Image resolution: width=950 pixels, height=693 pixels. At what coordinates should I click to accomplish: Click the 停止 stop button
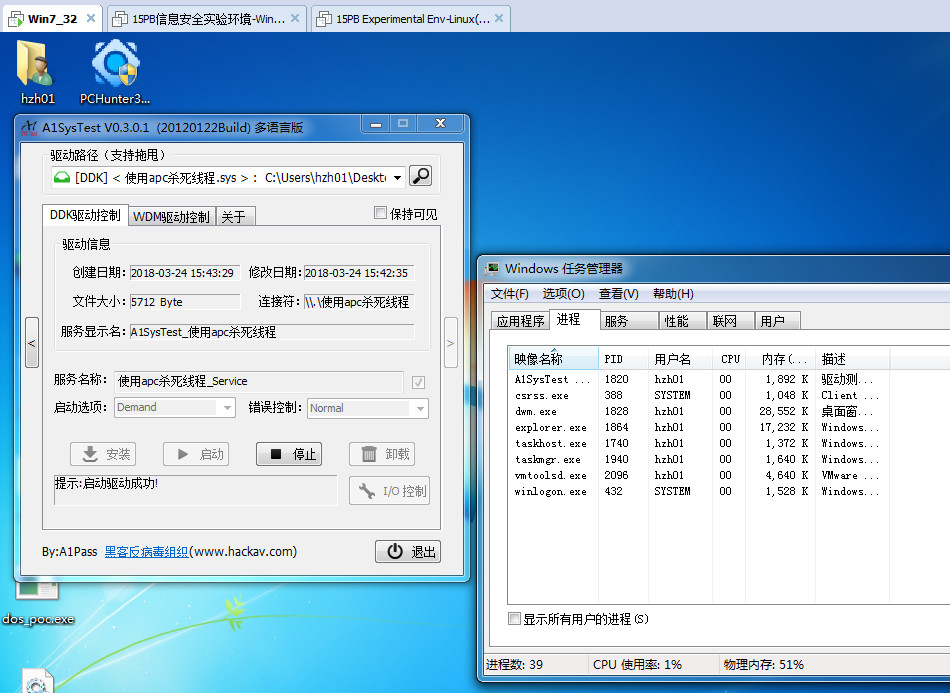point(289,454)
